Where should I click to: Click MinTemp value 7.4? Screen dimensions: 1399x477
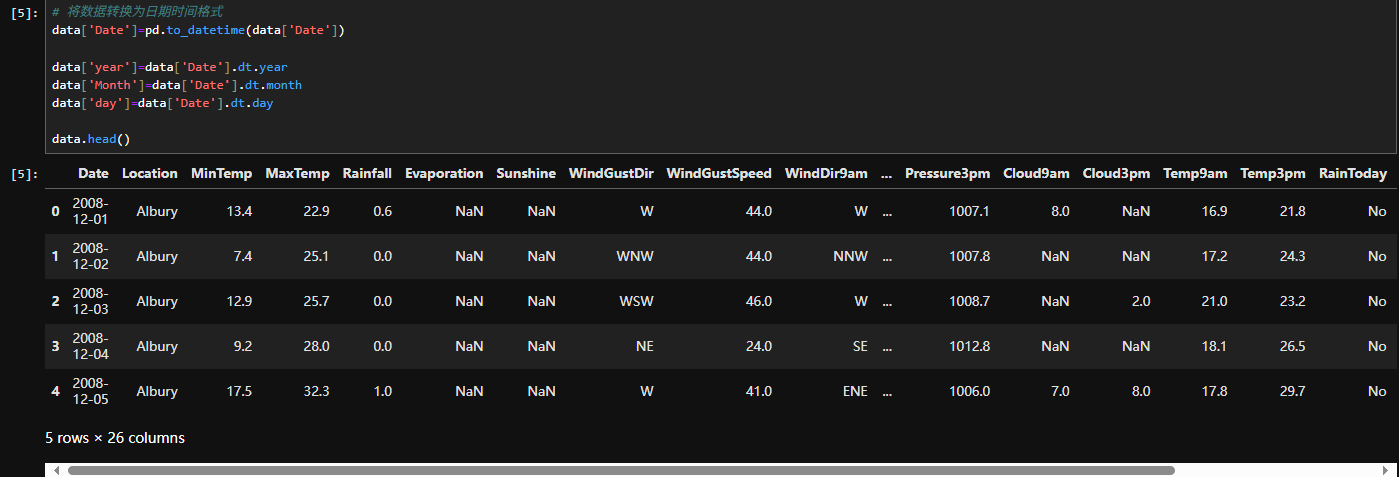[x=242, y=256]
